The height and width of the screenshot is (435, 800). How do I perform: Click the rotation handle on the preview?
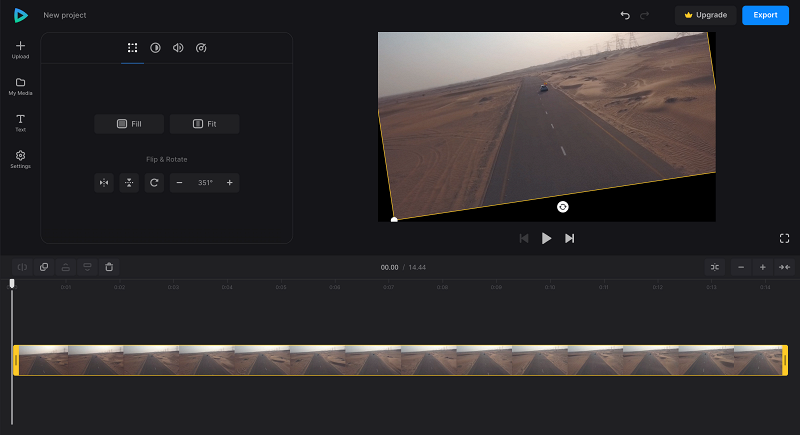(563, 207)
